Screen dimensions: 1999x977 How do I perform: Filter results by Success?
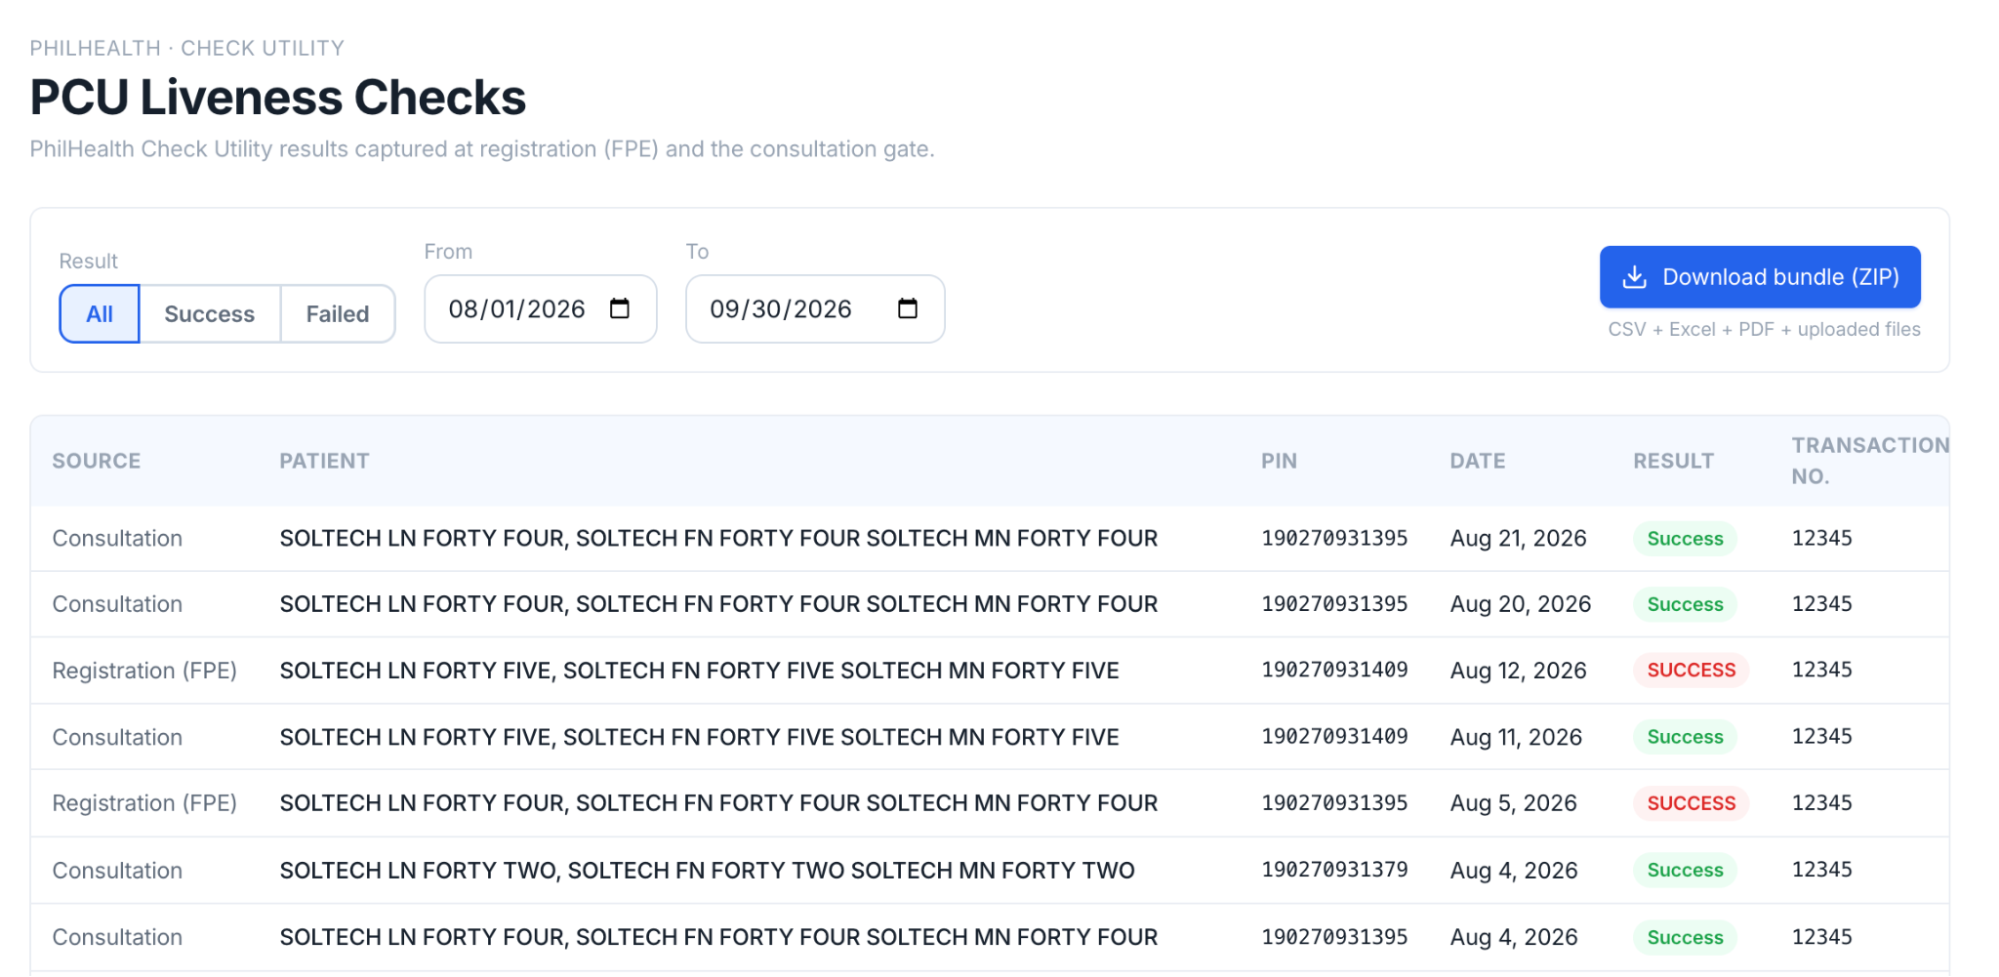(x=210, y=314)
